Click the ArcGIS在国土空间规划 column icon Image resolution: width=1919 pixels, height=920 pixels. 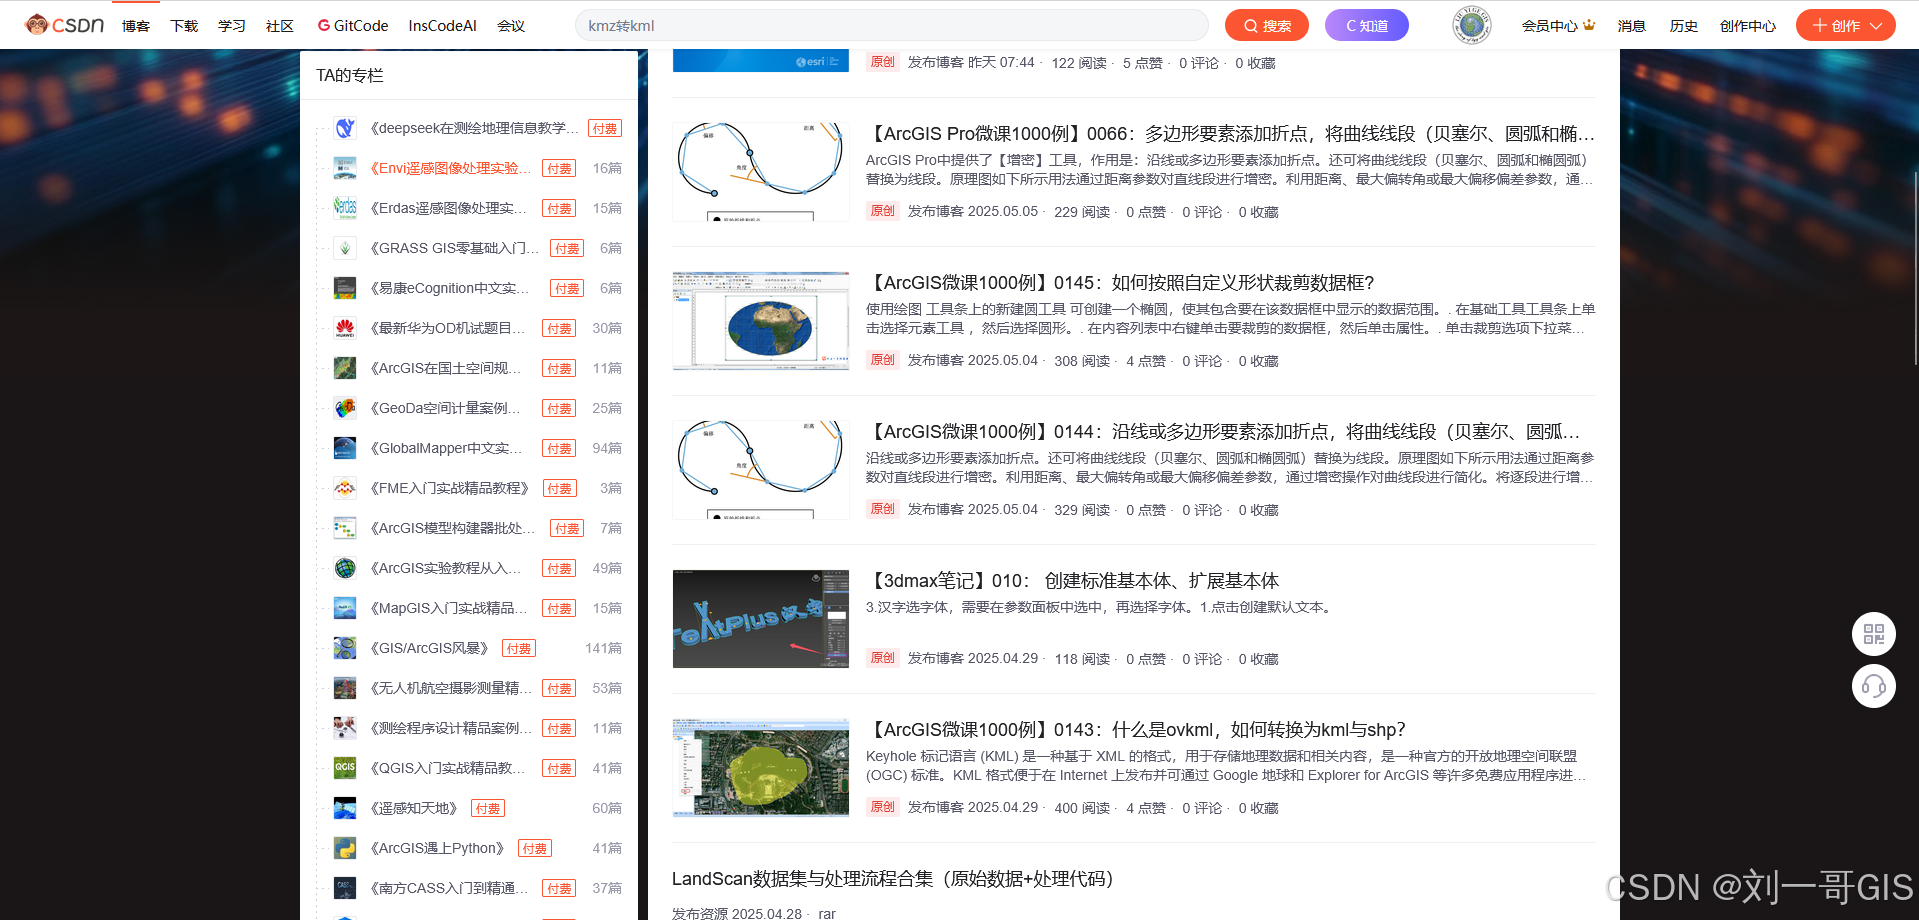345,368
